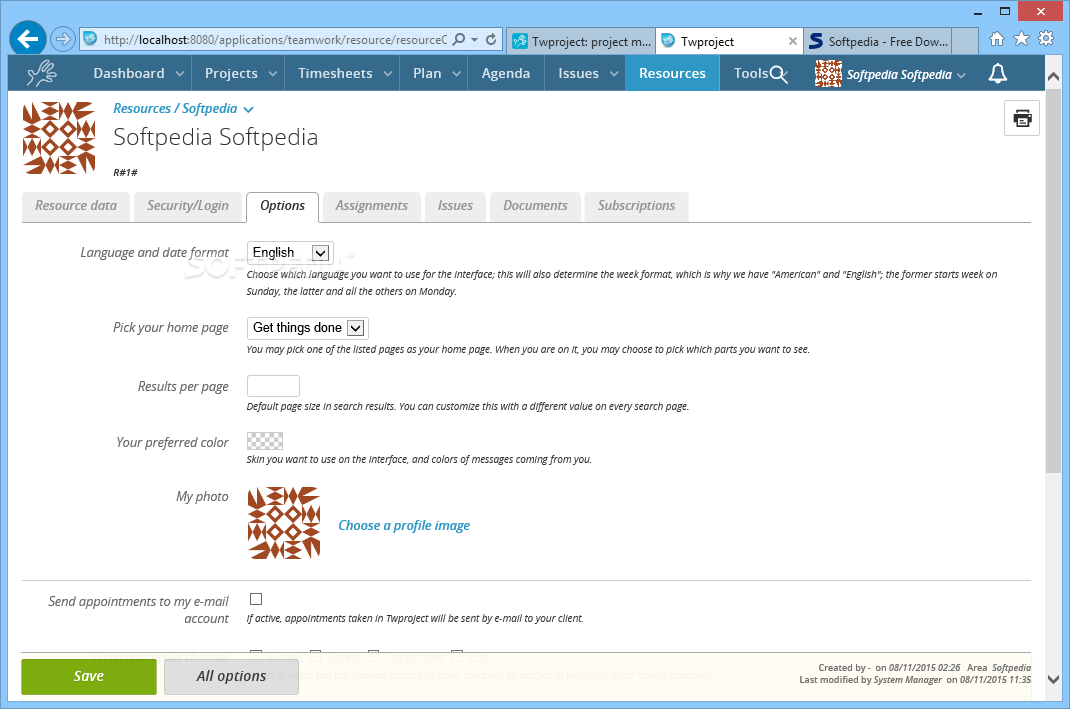Switch to Resource data tab
The height and width of the screenshot is (709, 1070).
76,206
